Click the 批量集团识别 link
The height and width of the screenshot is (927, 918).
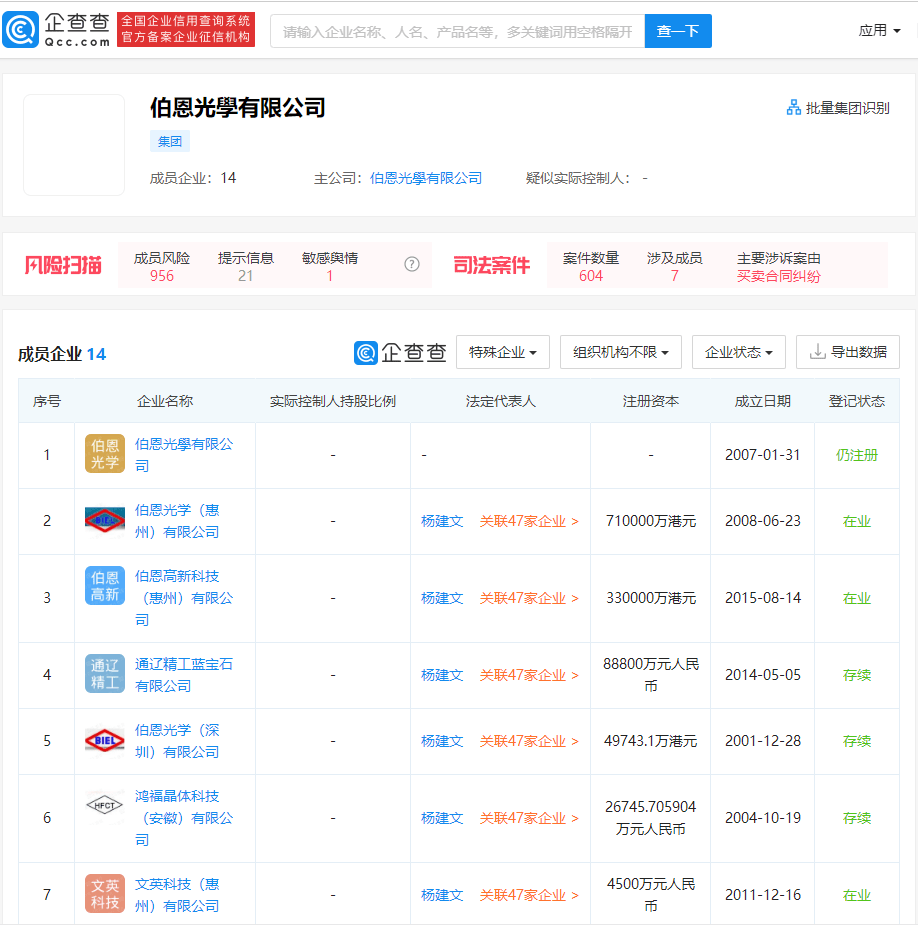847,108
